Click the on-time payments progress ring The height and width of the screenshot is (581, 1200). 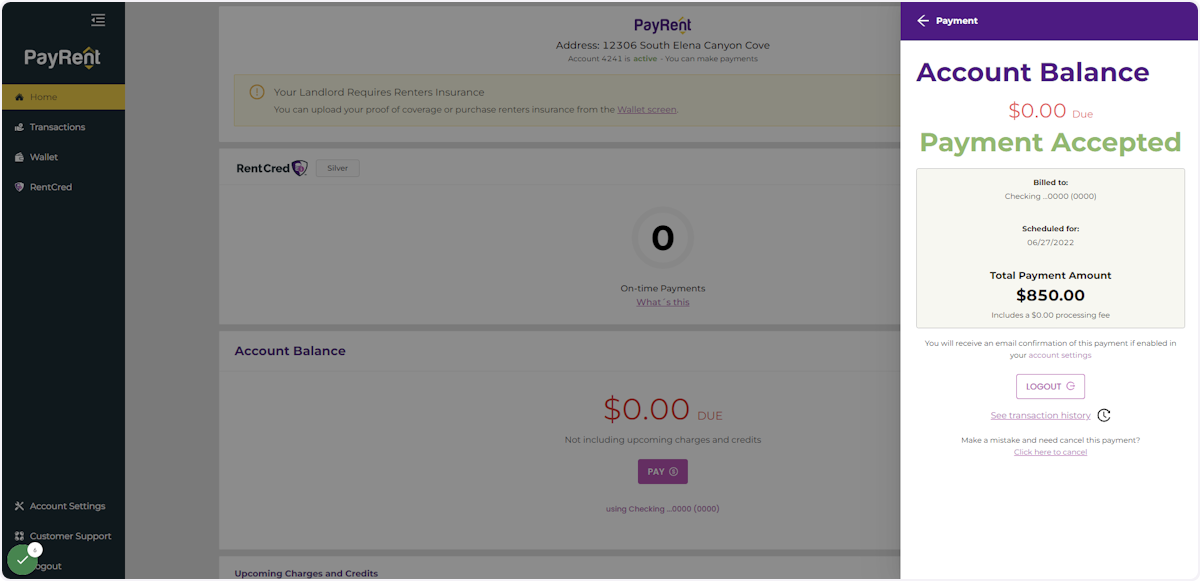click(663, 238)
